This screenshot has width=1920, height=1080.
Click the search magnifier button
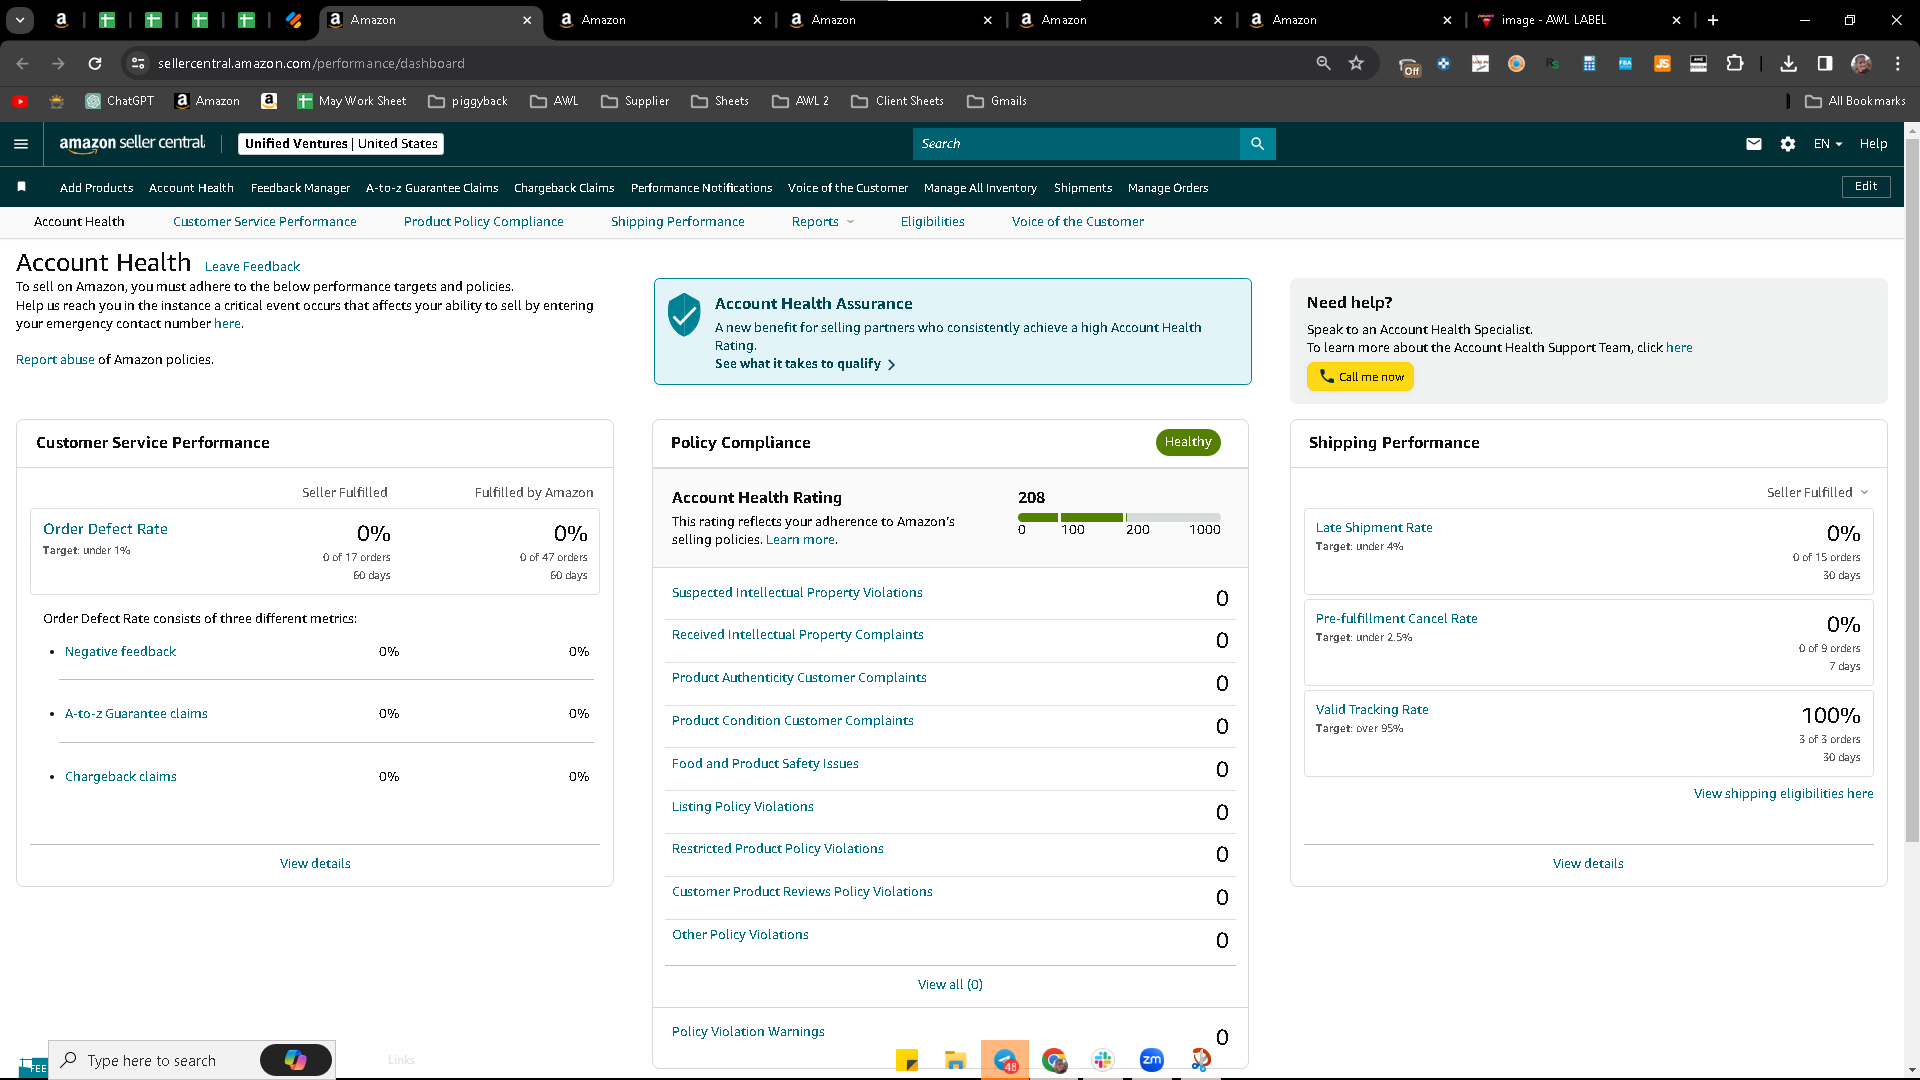(1257, 144)
